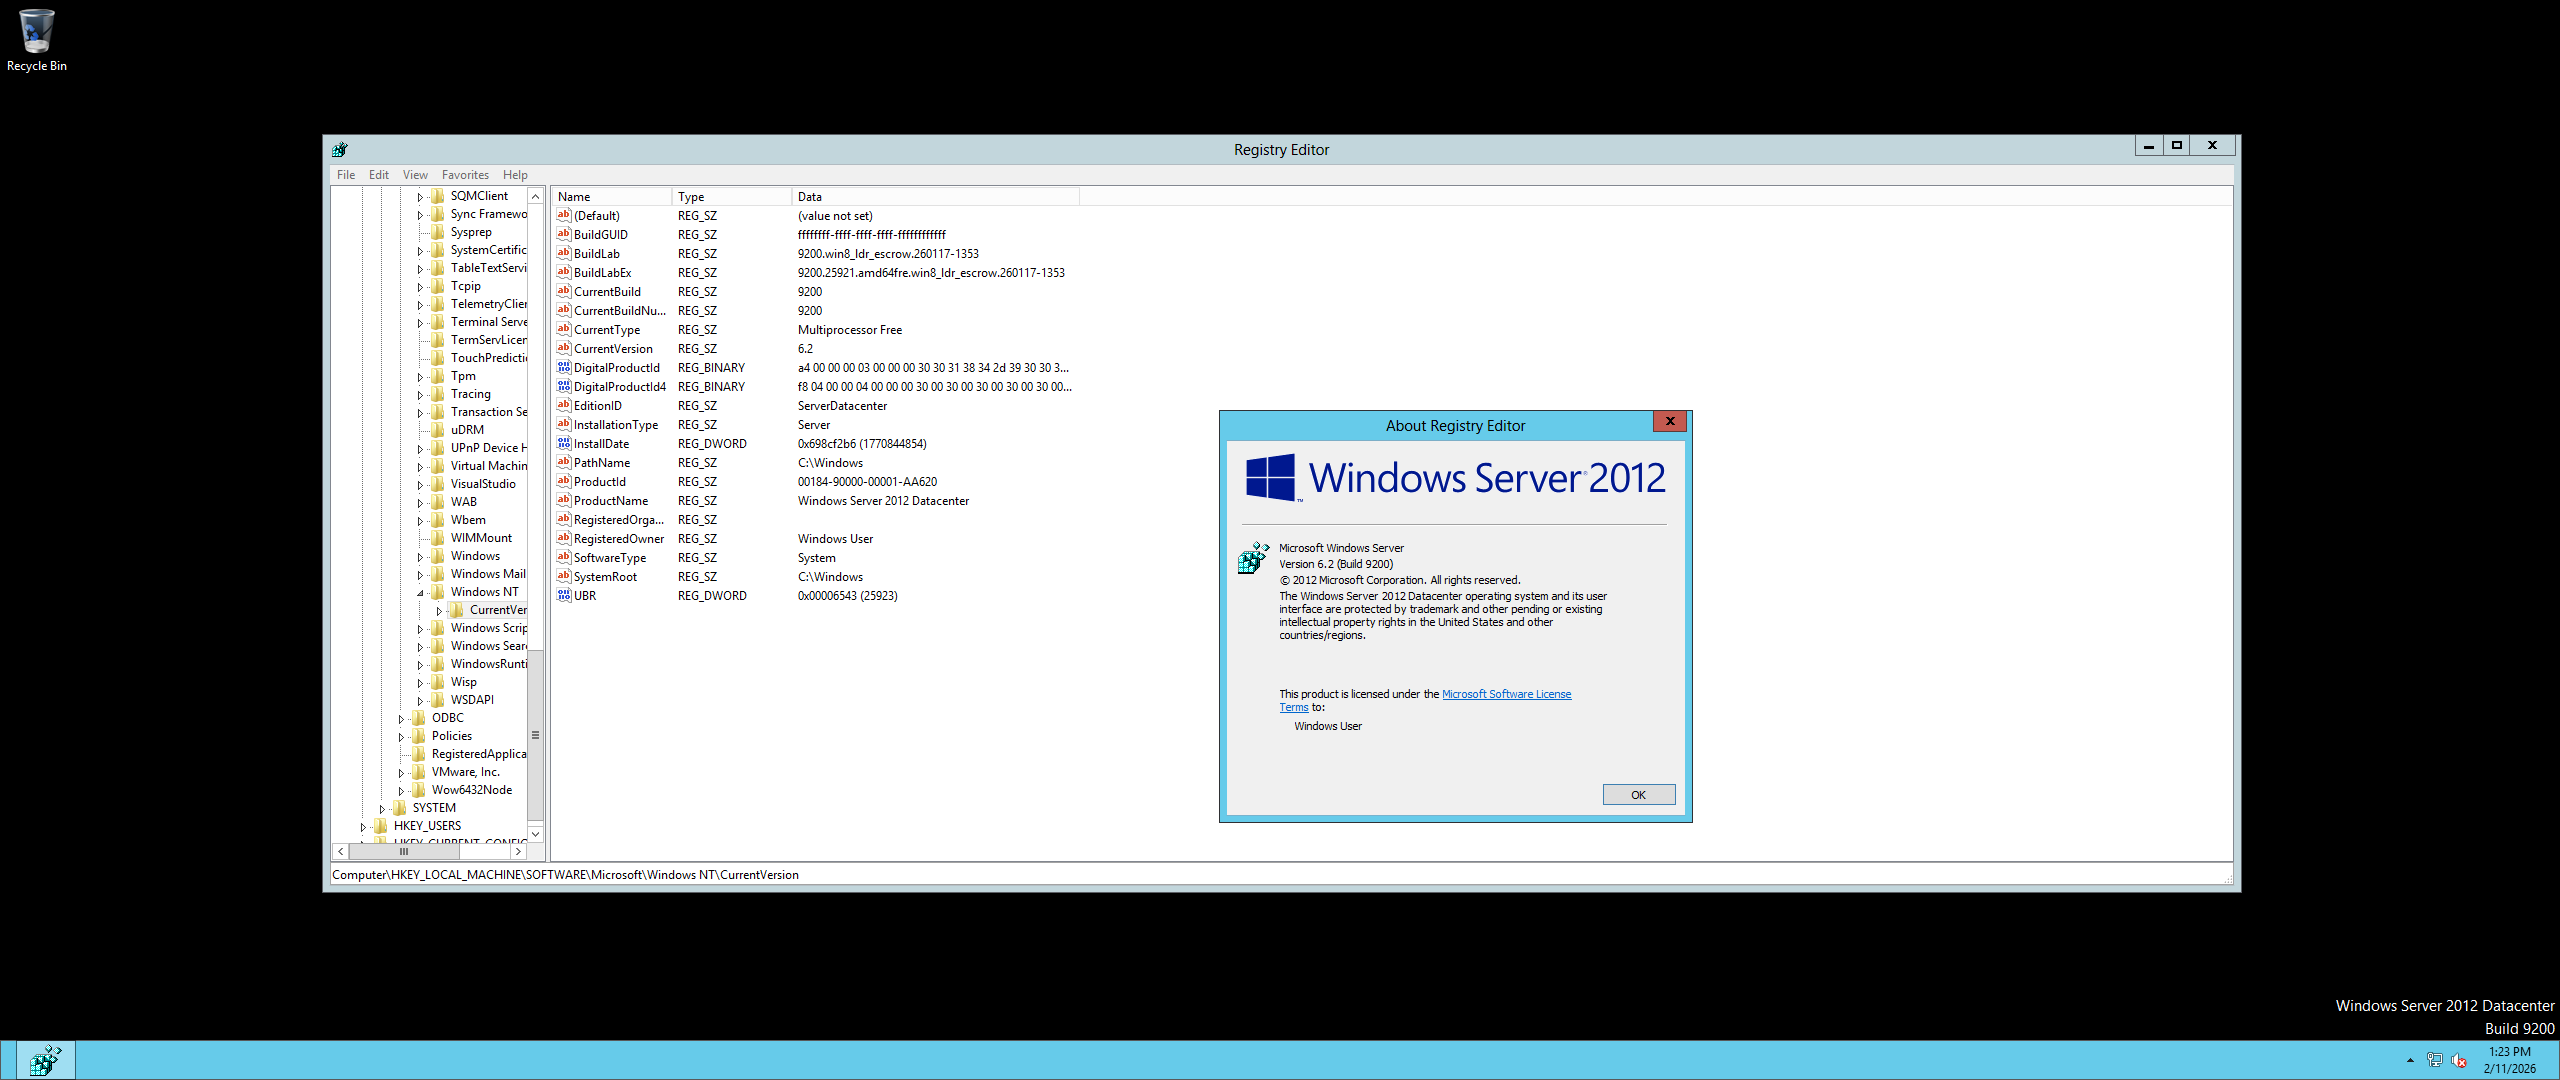Click the muted speaker tray icon
2560x1080 pixels.
coord(2459,1060)
